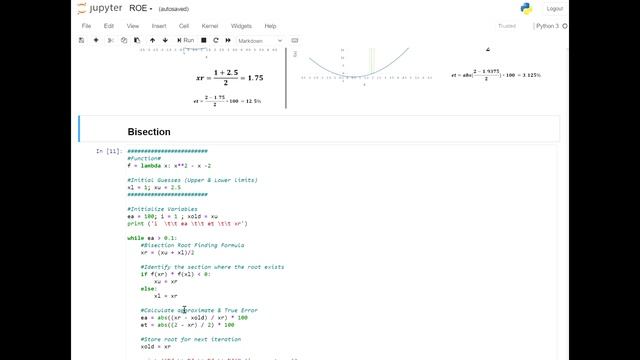The height and width of the screenshot is (360, 640).
Task: Open the command palette keyboard icon
Action: [x=295, y=40]
